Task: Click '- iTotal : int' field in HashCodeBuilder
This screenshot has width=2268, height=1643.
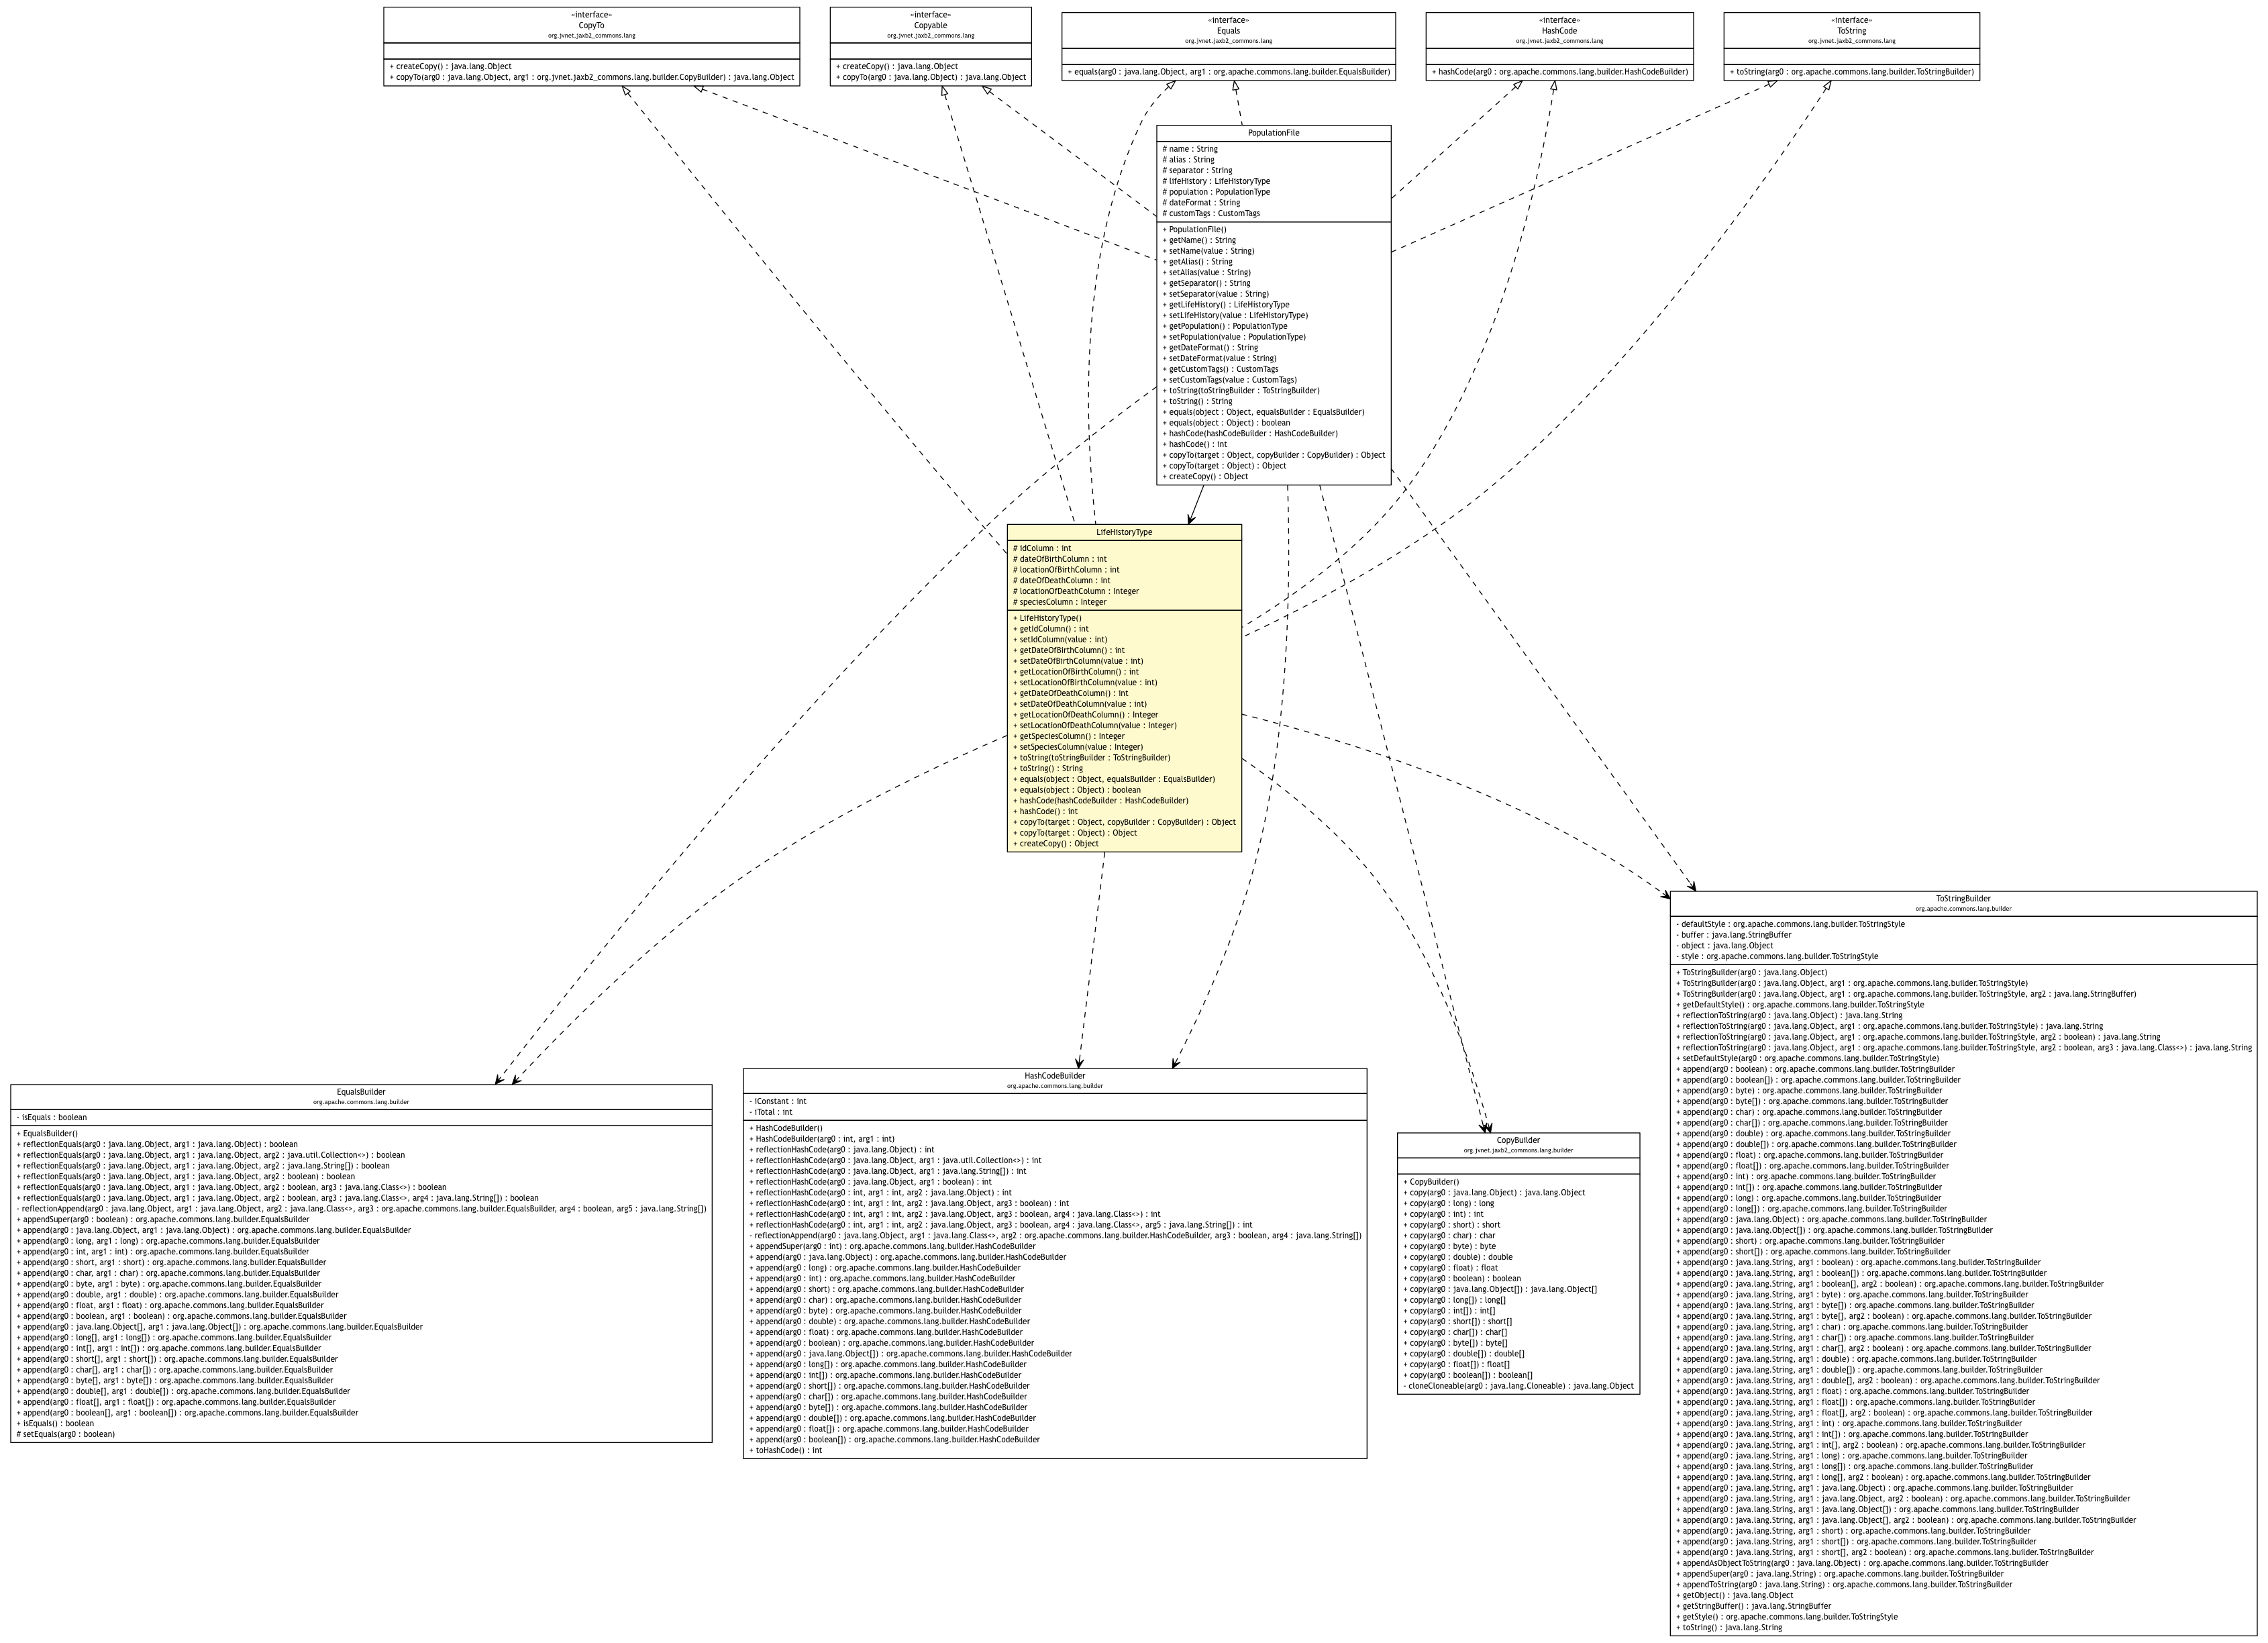Action: coord(770,1112)
